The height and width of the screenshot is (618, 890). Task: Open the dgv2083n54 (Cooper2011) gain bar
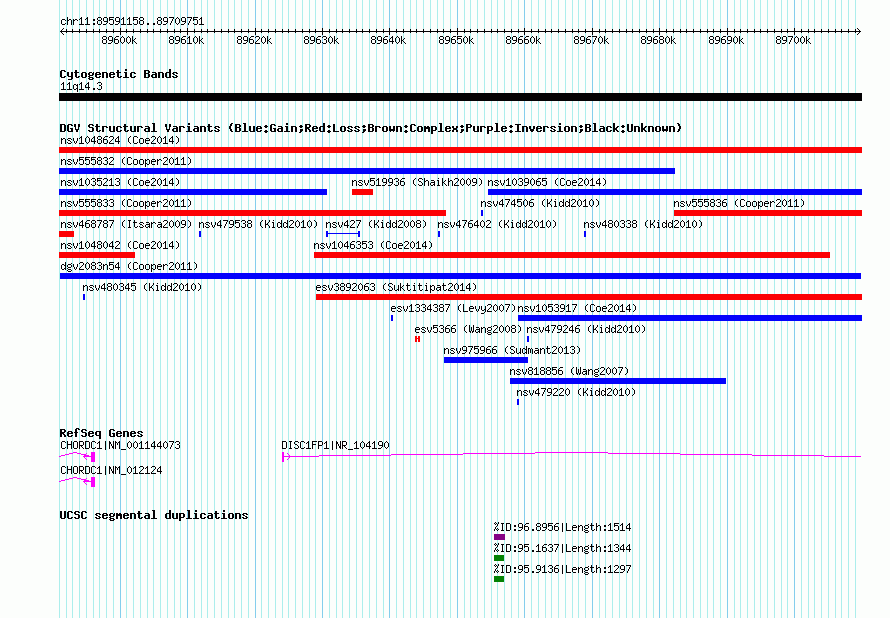(460, 276)
